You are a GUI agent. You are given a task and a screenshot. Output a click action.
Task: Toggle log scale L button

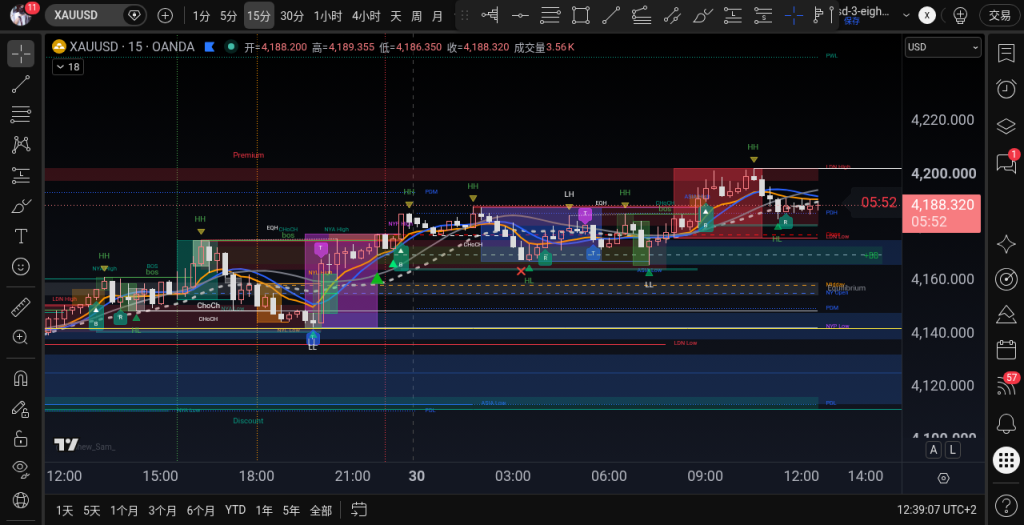pyautogui.click(x=953, y=450)
